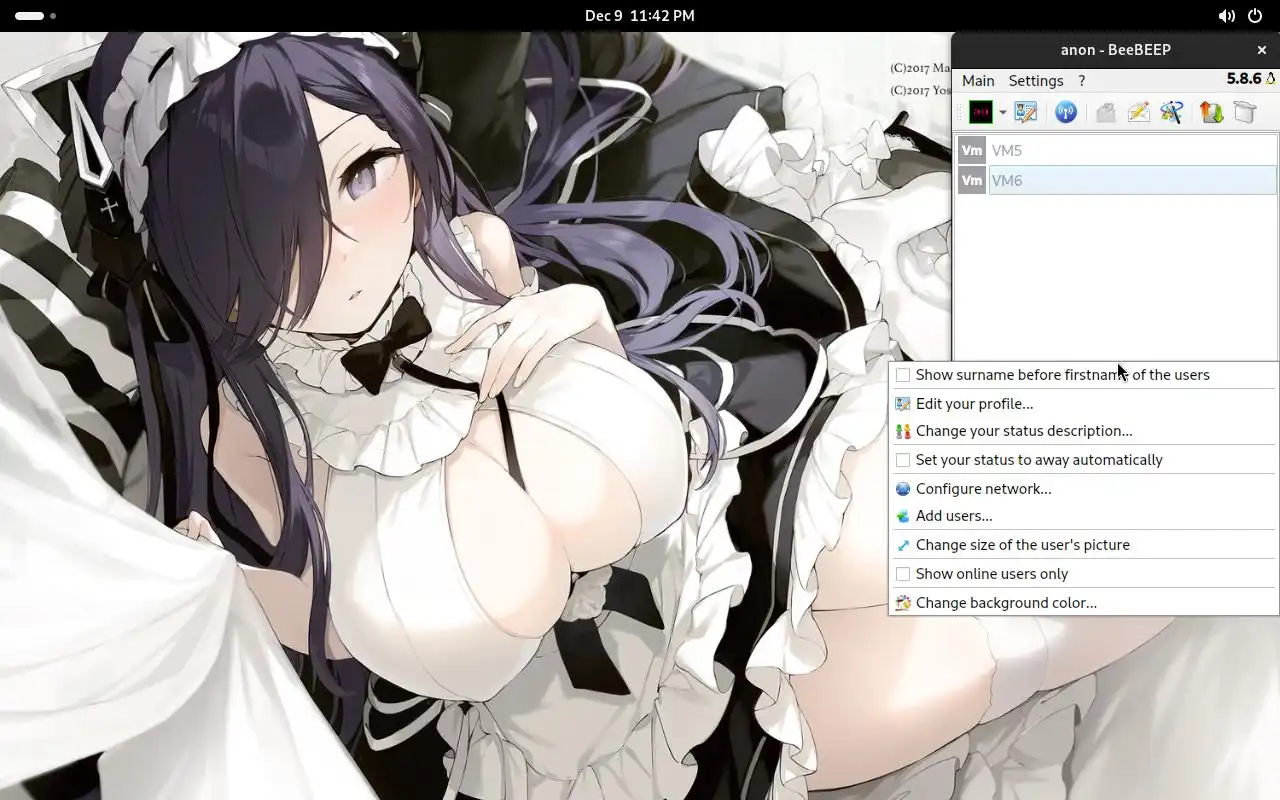This screenshot has width=1280, height=800.
Task: Click the volume speaker icon in top bar
Action: [x=1226, y=16]
